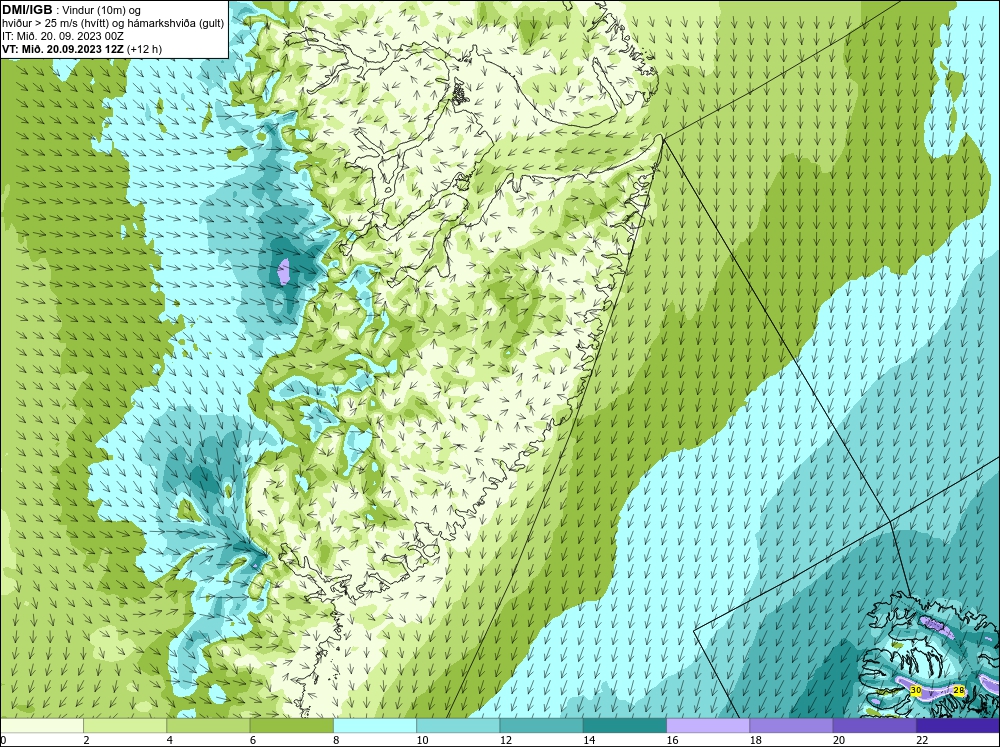1000x747 pixels.
Task: Click the legend scale value "6"
Action: (x=253, y=740)
